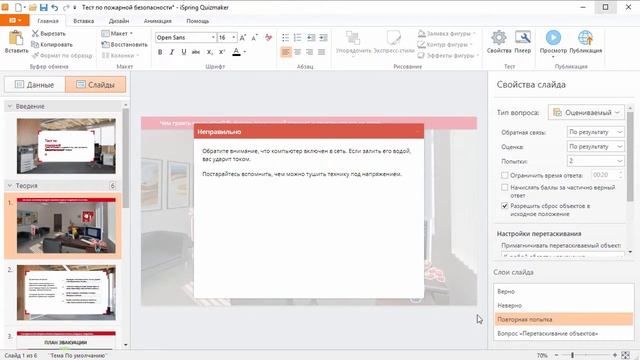Increase font size with the larger A icon
Screen dimensions: 640x360
click(x=243, y=38)
